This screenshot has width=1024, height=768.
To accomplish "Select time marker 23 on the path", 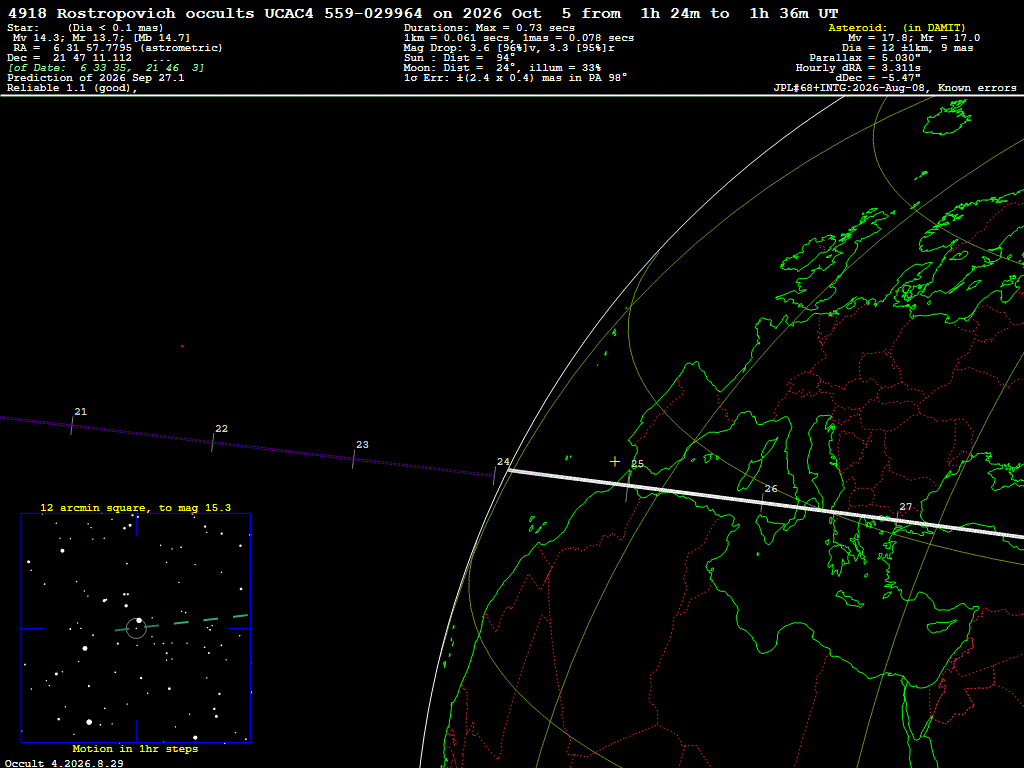I will click(x=362, y=445).
